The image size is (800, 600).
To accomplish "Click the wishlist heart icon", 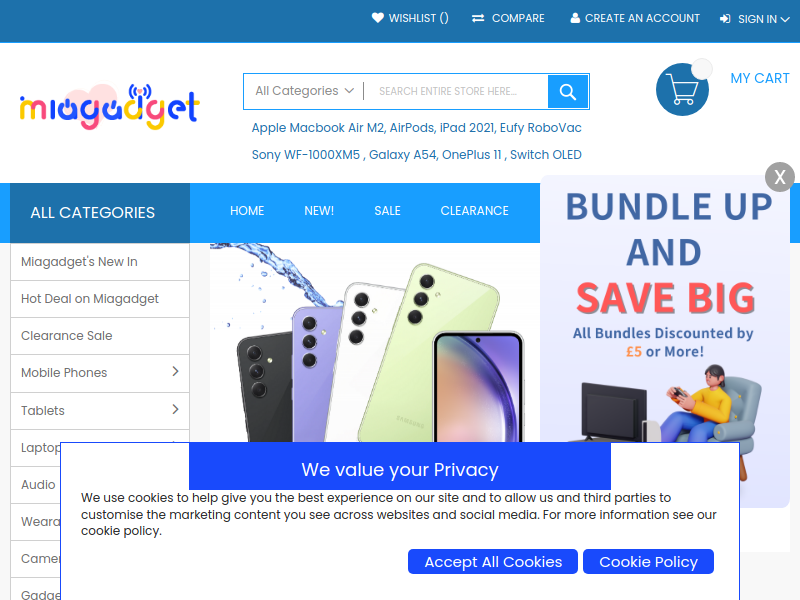I will tap(378, 18).
